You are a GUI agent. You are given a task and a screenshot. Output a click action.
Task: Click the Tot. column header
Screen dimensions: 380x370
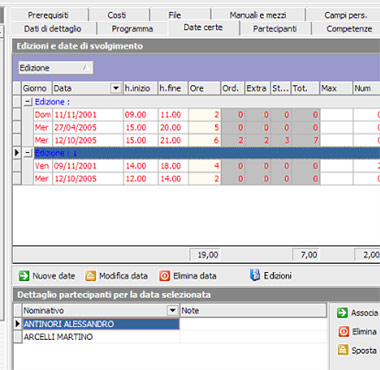pos(305,88)
